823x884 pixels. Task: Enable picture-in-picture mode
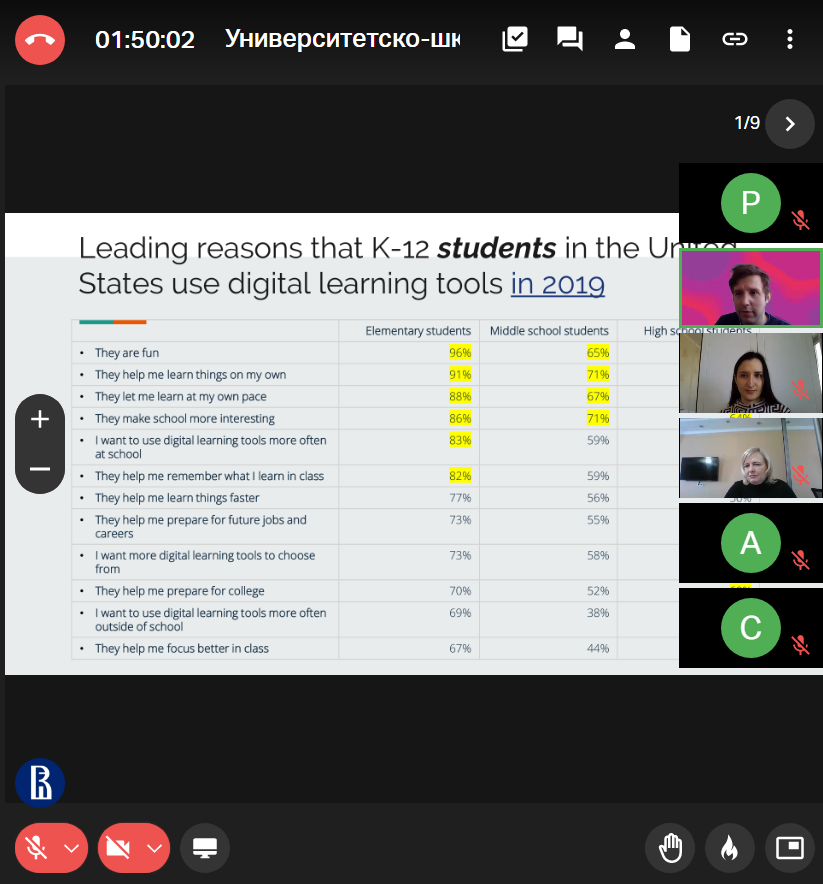(790, 848)
